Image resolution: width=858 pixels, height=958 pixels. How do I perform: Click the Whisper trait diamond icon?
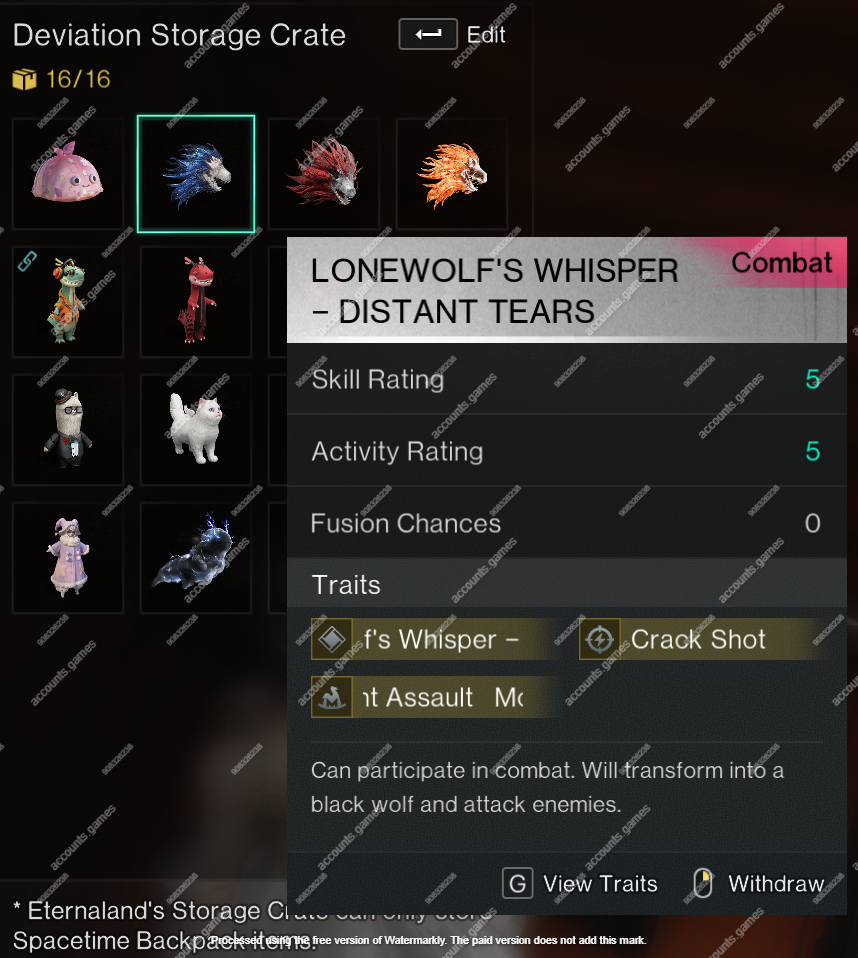point(332,639)
